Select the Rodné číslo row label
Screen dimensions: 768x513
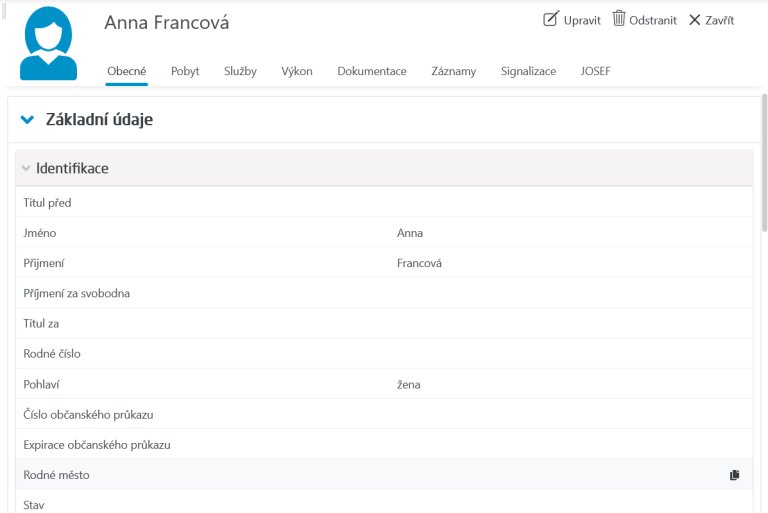(x=52, y=354)
